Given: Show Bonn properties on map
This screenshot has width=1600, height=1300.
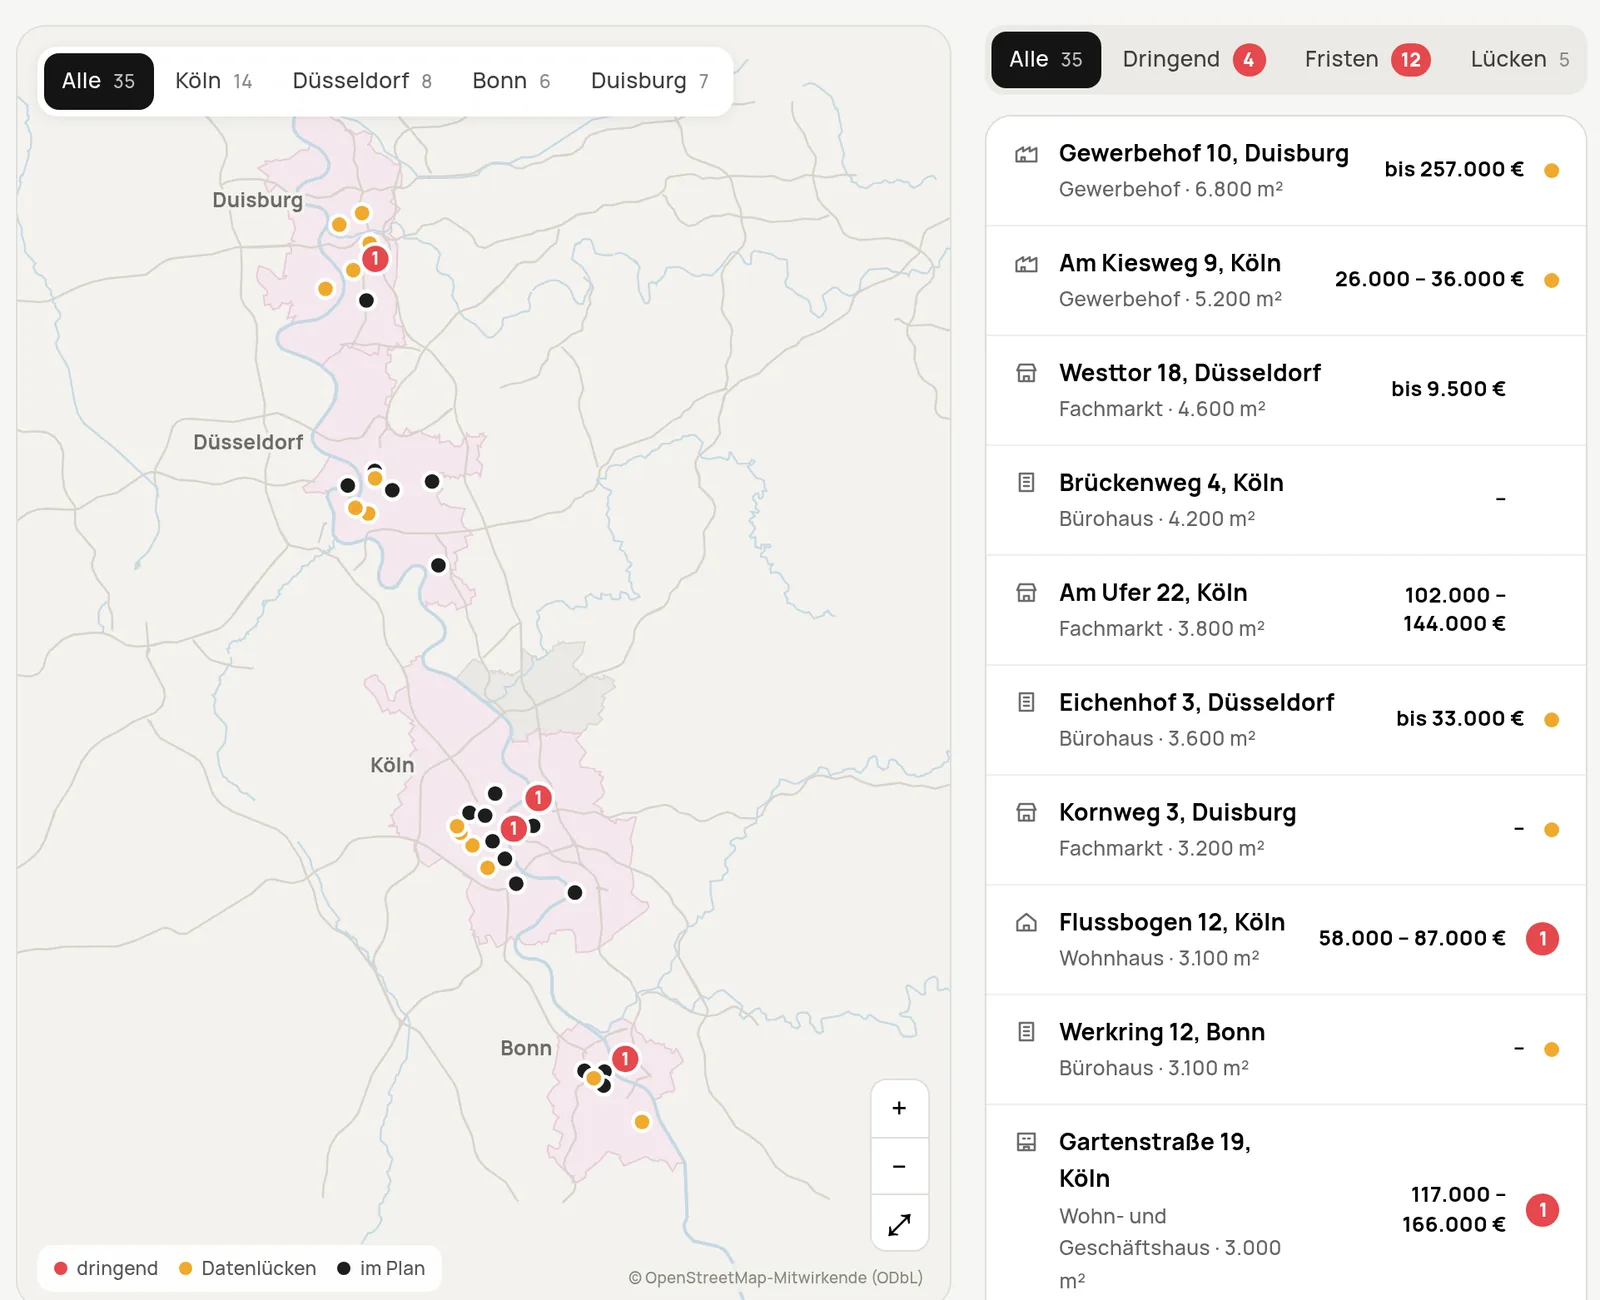Looking at the screenshot, I should tap(511, 81).
